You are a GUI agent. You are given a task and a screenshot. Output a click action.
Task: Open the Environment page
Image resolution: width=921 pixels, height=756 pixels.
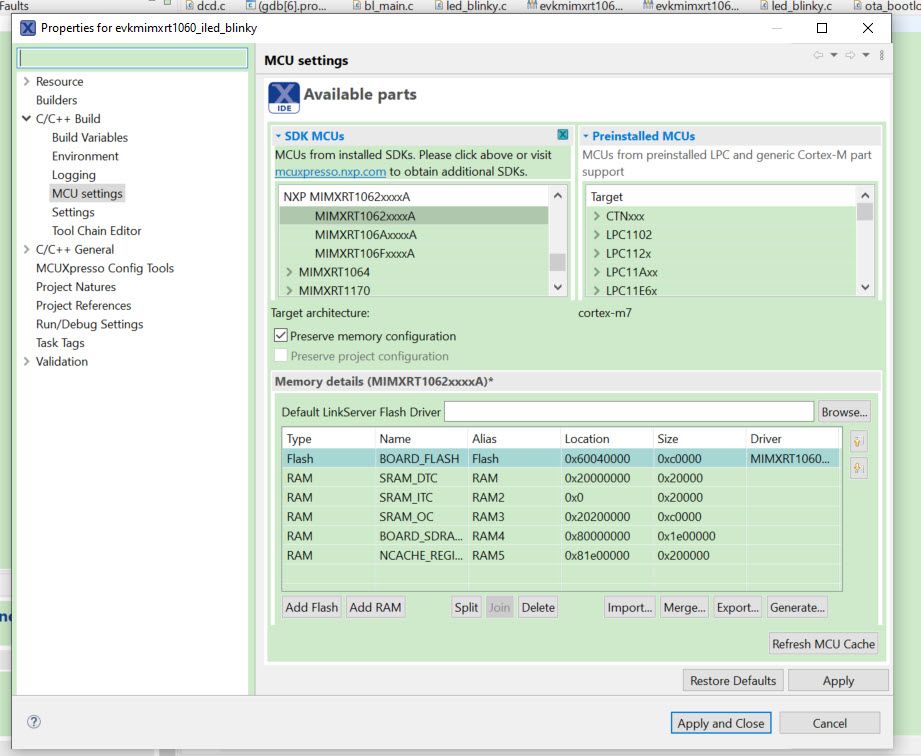[85, 156]
